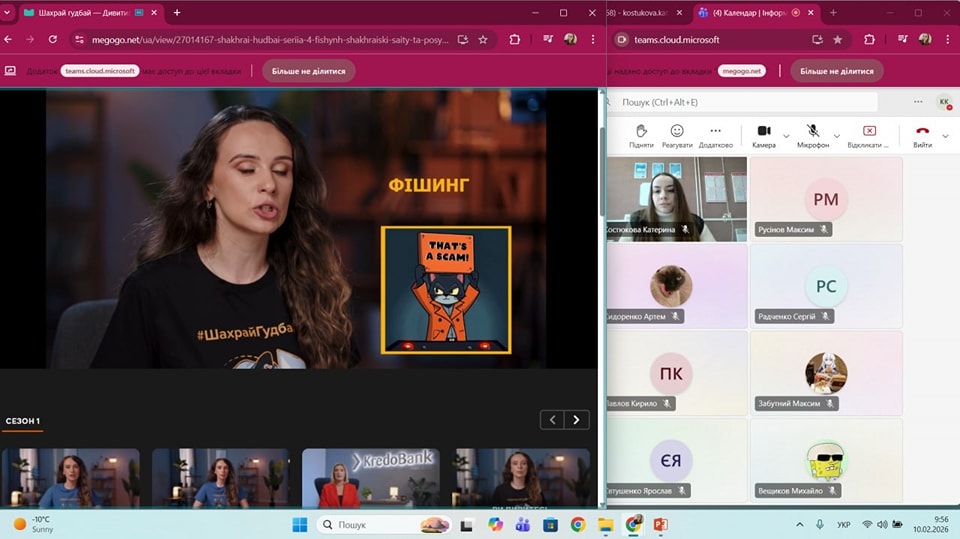Expand the Microphone options dropdown arrow

[838, 136]
